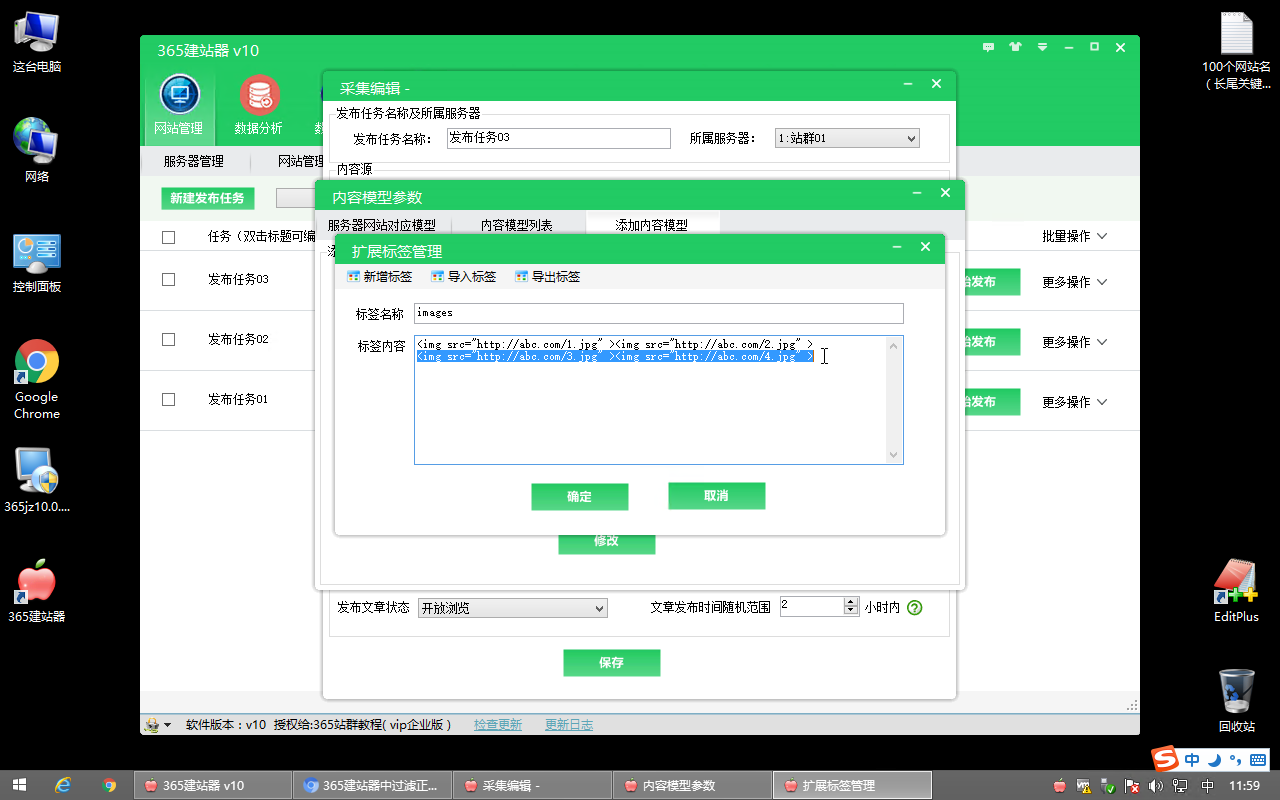Image resolution: width=1280 pixels, height=800 pixels.
Task: Open 这台电脑 desktop icon
Action: click(37, 43)
